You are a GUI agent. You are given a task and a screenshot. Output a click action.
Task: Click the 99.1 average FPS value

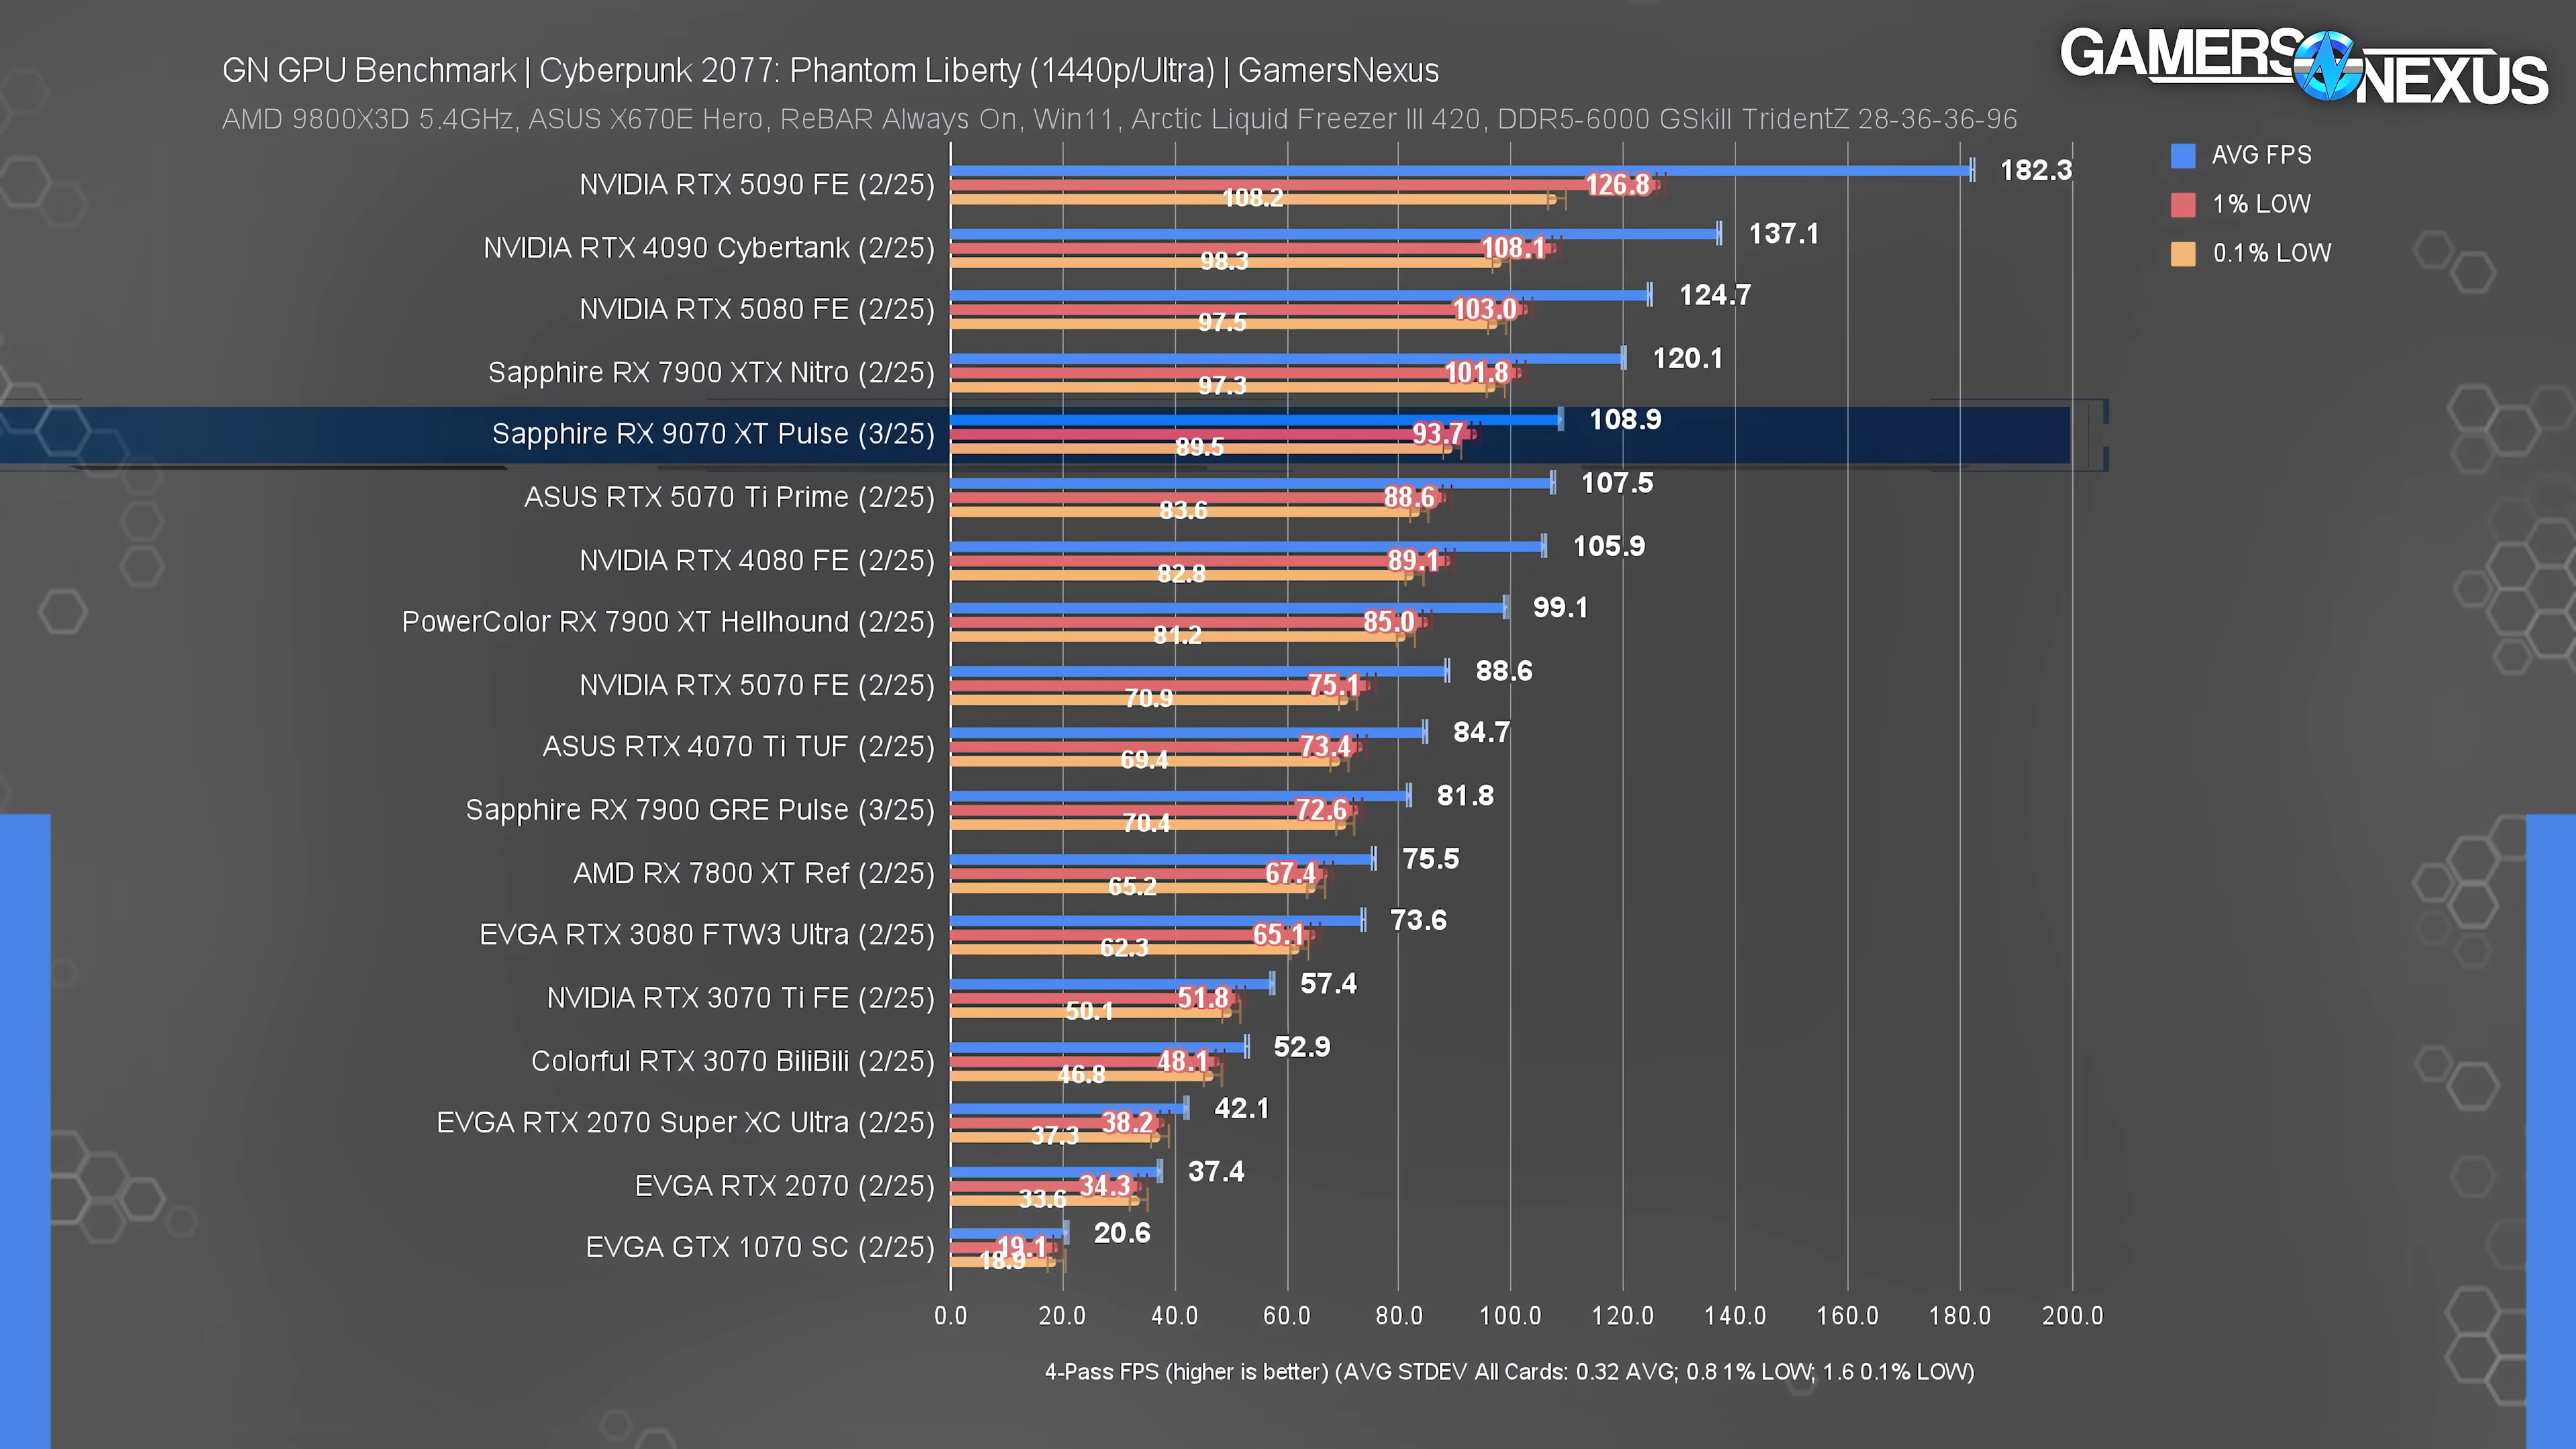point(1560,608)
